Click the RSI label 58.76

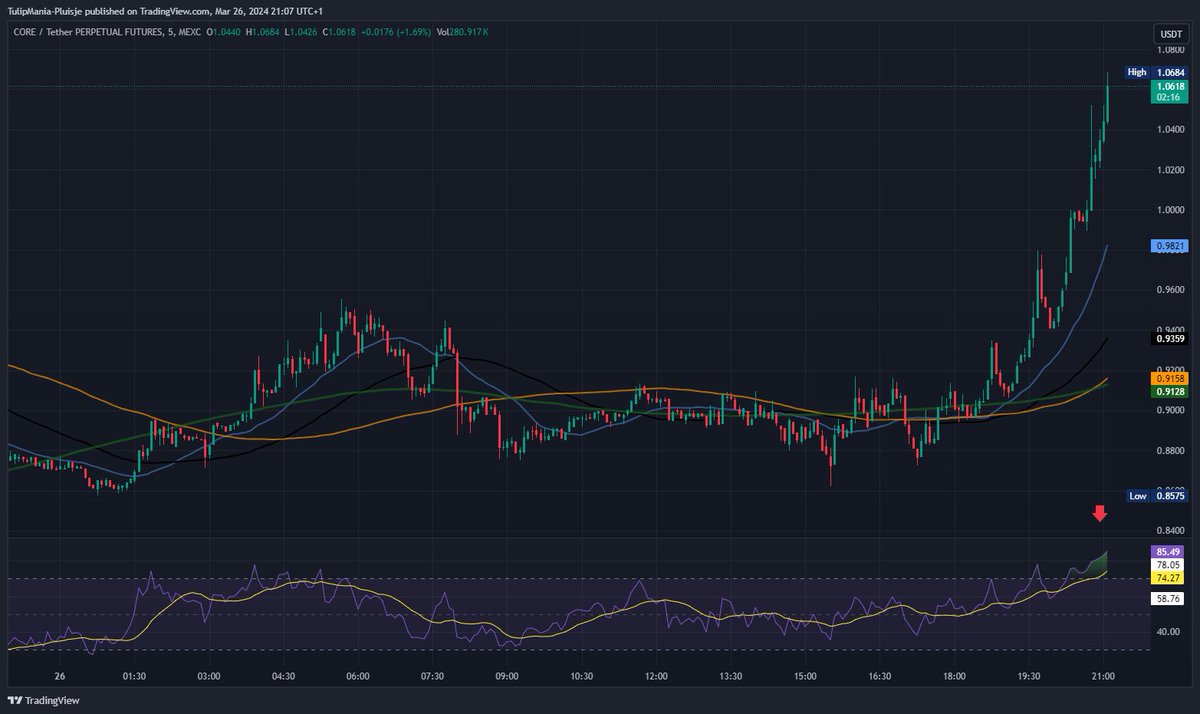click(x=1169, y=599)
